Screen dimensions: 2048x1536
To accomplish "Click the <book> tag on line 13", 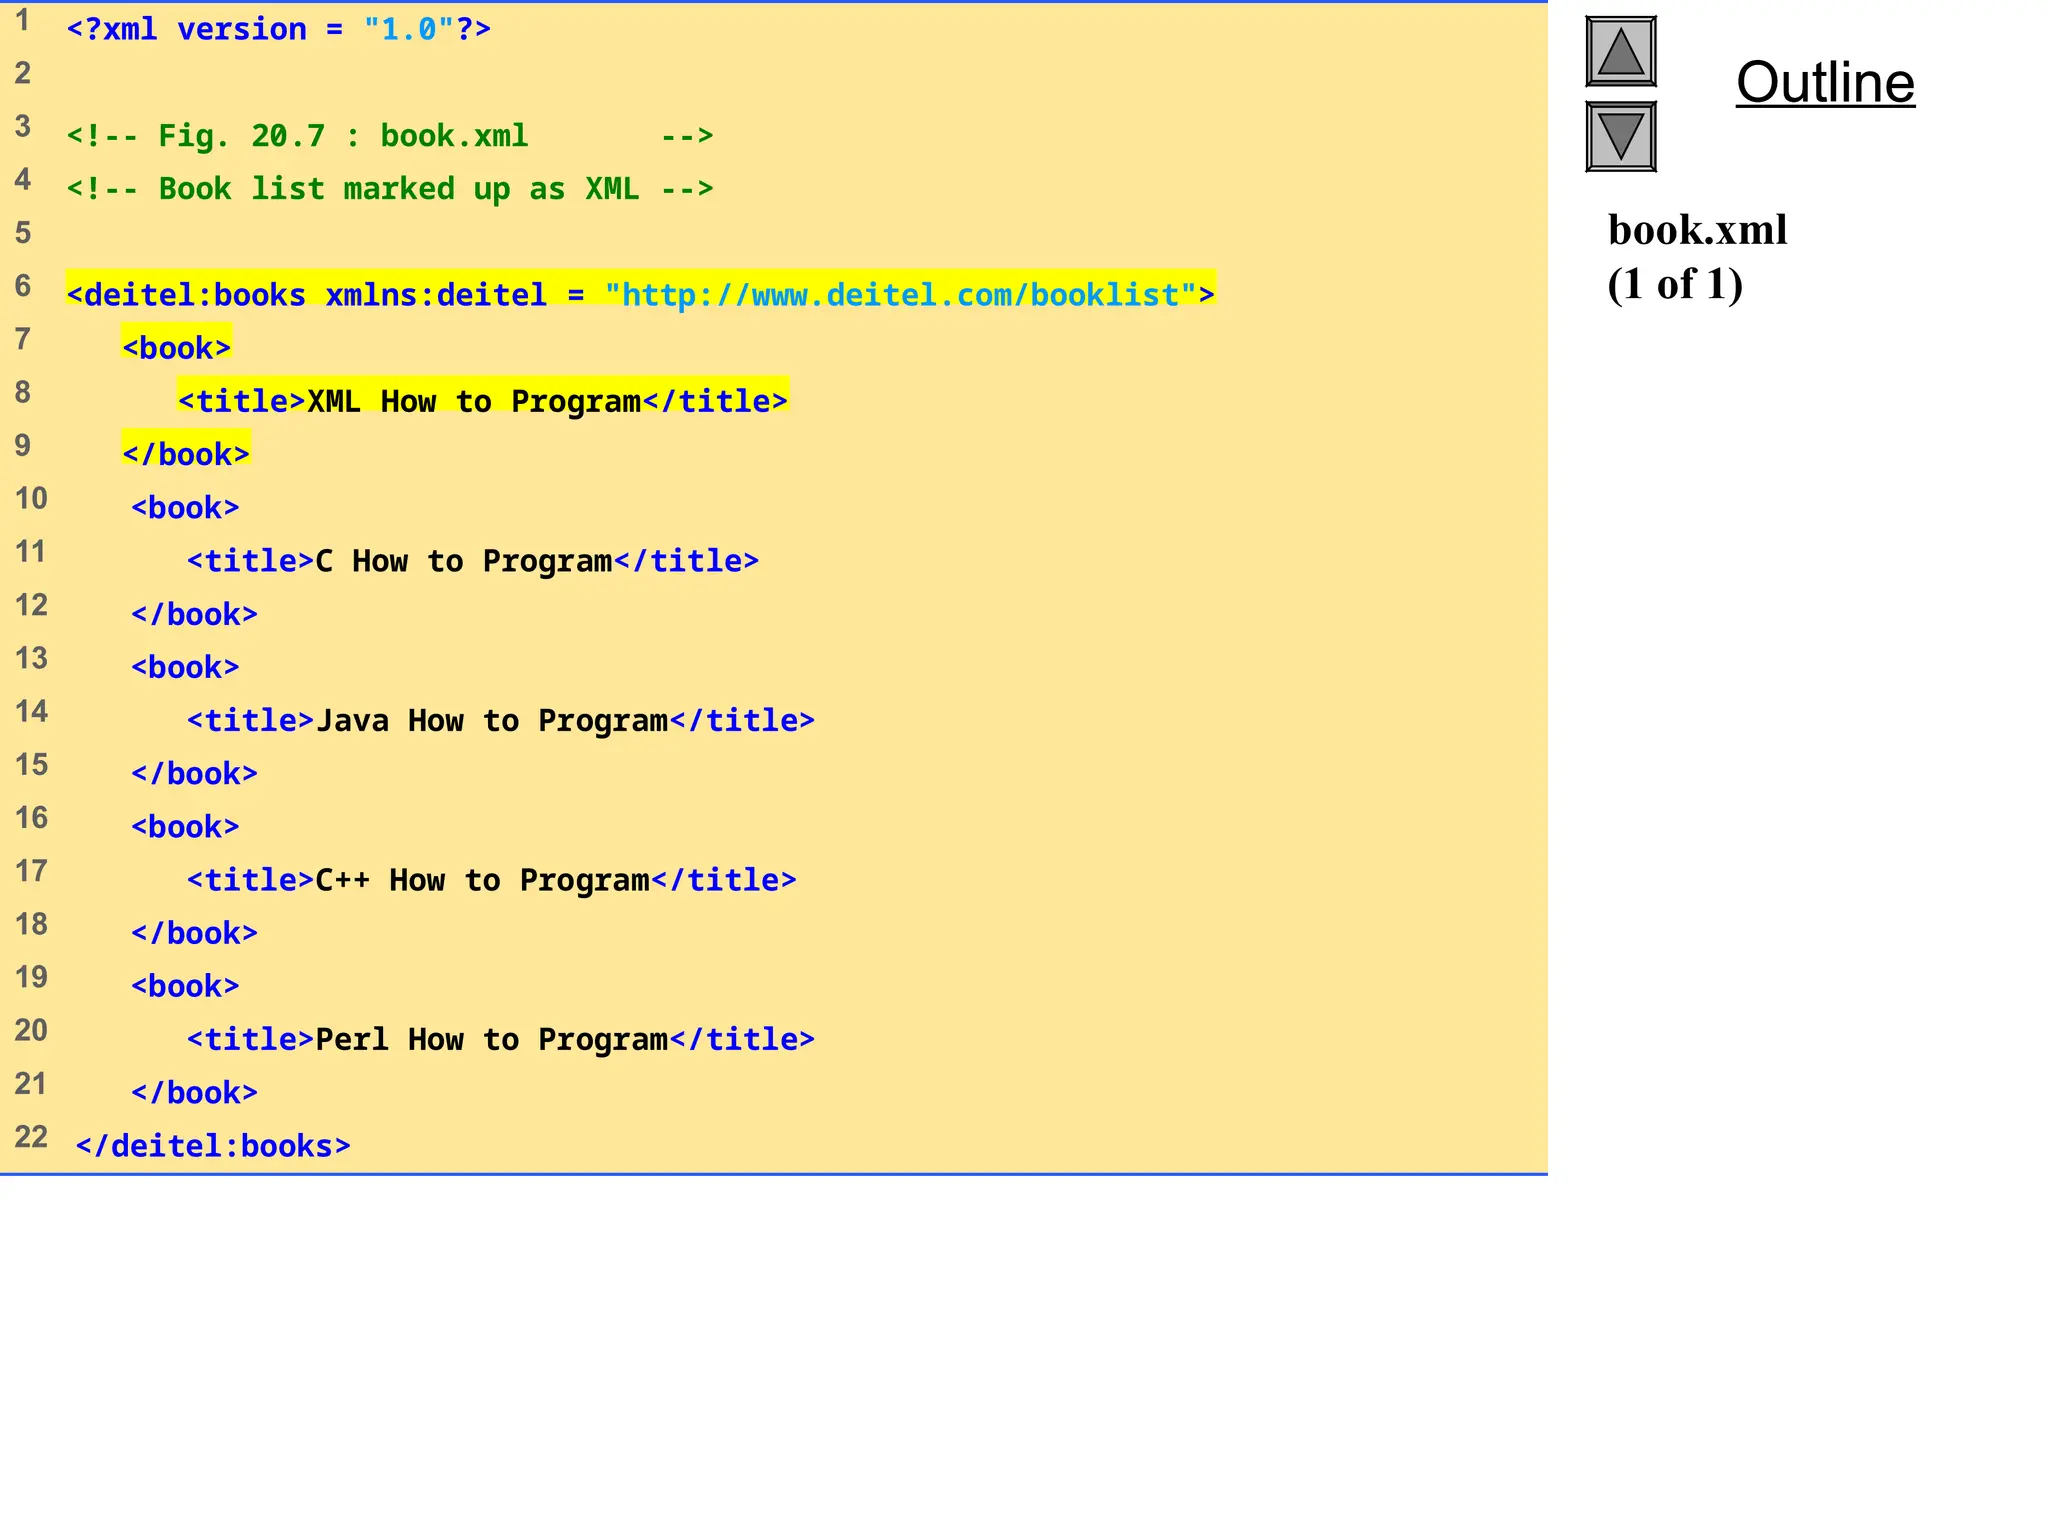I will coord(185,666).
